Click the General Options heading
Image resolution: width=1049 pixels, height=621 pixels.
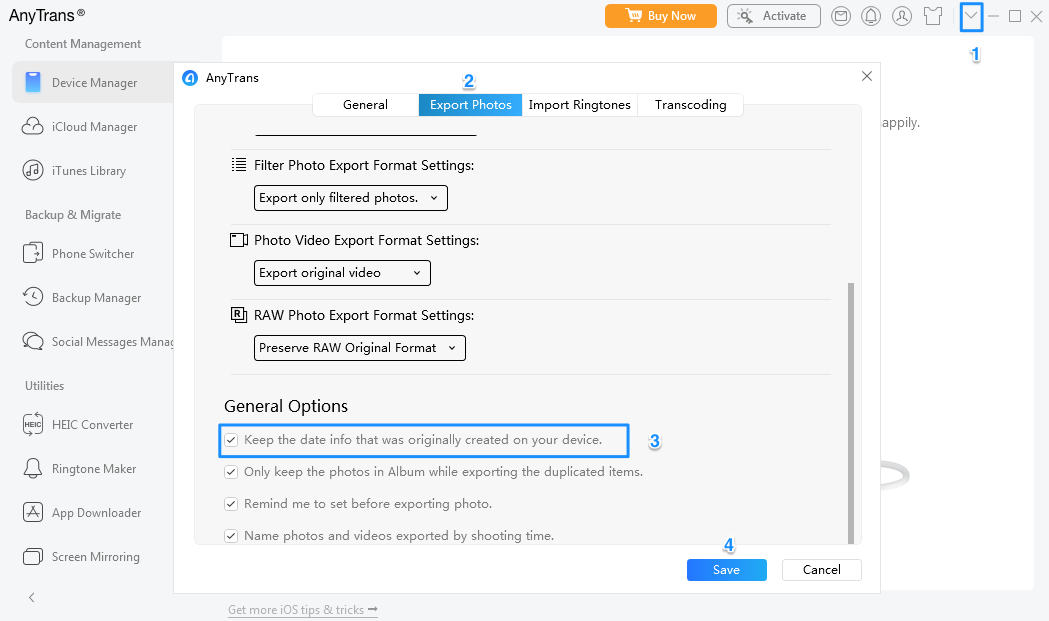click(286, 406)
